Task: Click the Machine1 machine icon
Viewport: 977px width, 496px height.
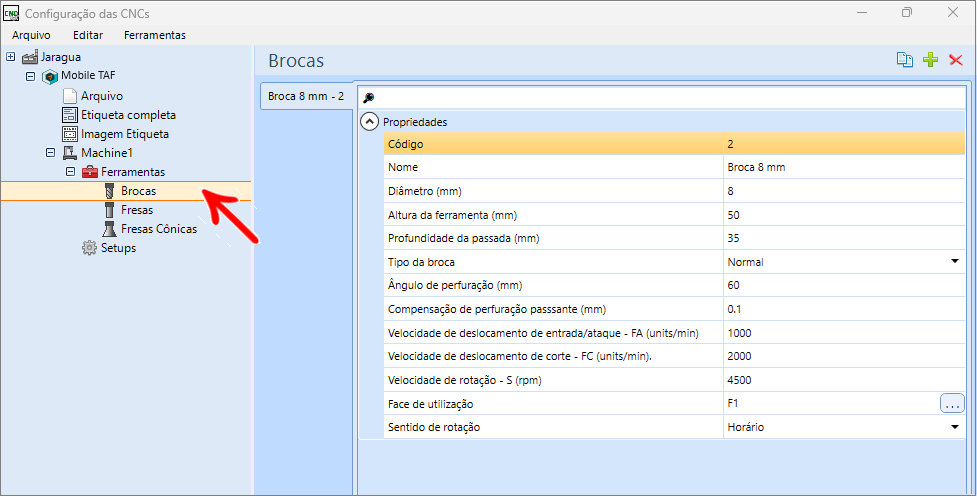Action: pyautogui.click(x=70, y=153)
